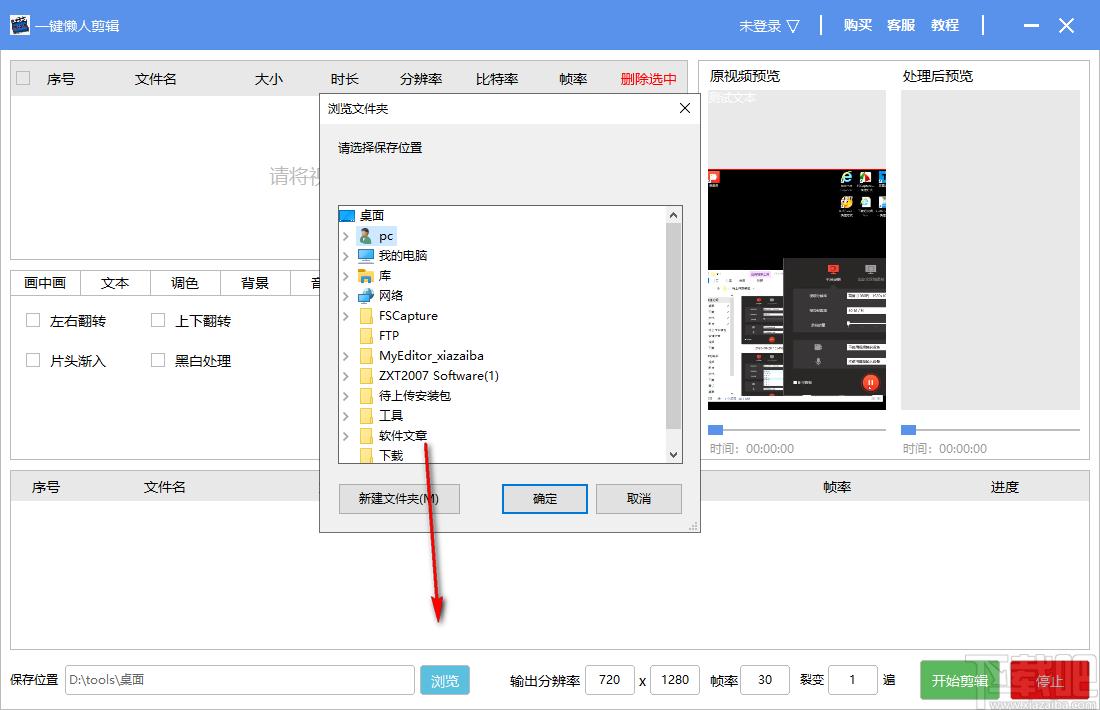The image size is (1100, 710).
Task: Click the 软件文章 folder icon
Action: point(365,436)
